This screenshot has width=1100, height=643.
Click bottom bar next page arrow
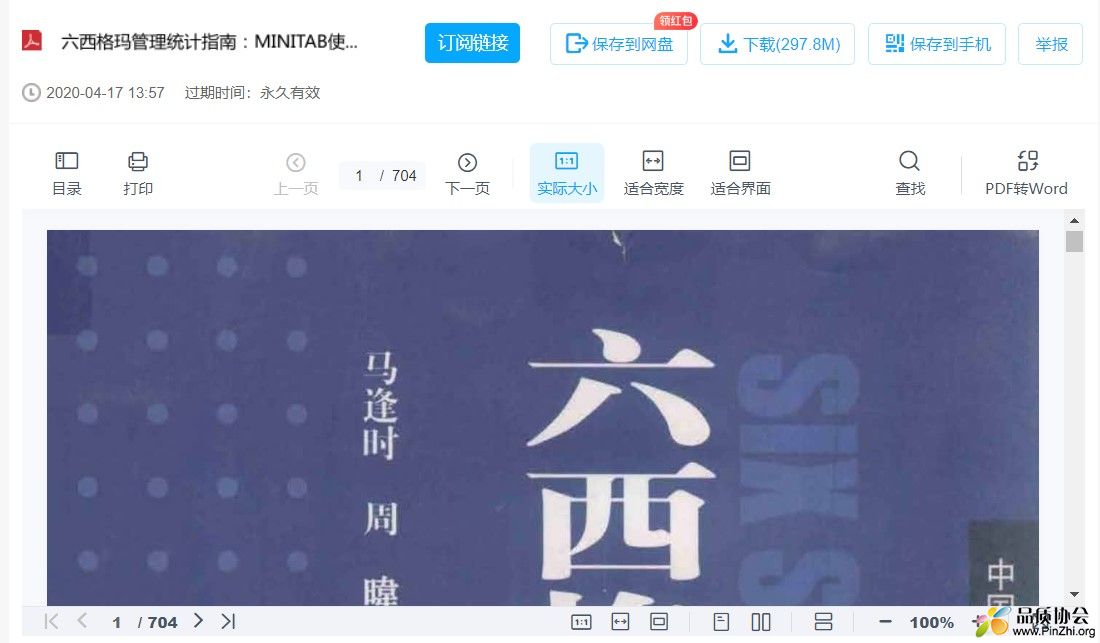click(x=199, y=621)
